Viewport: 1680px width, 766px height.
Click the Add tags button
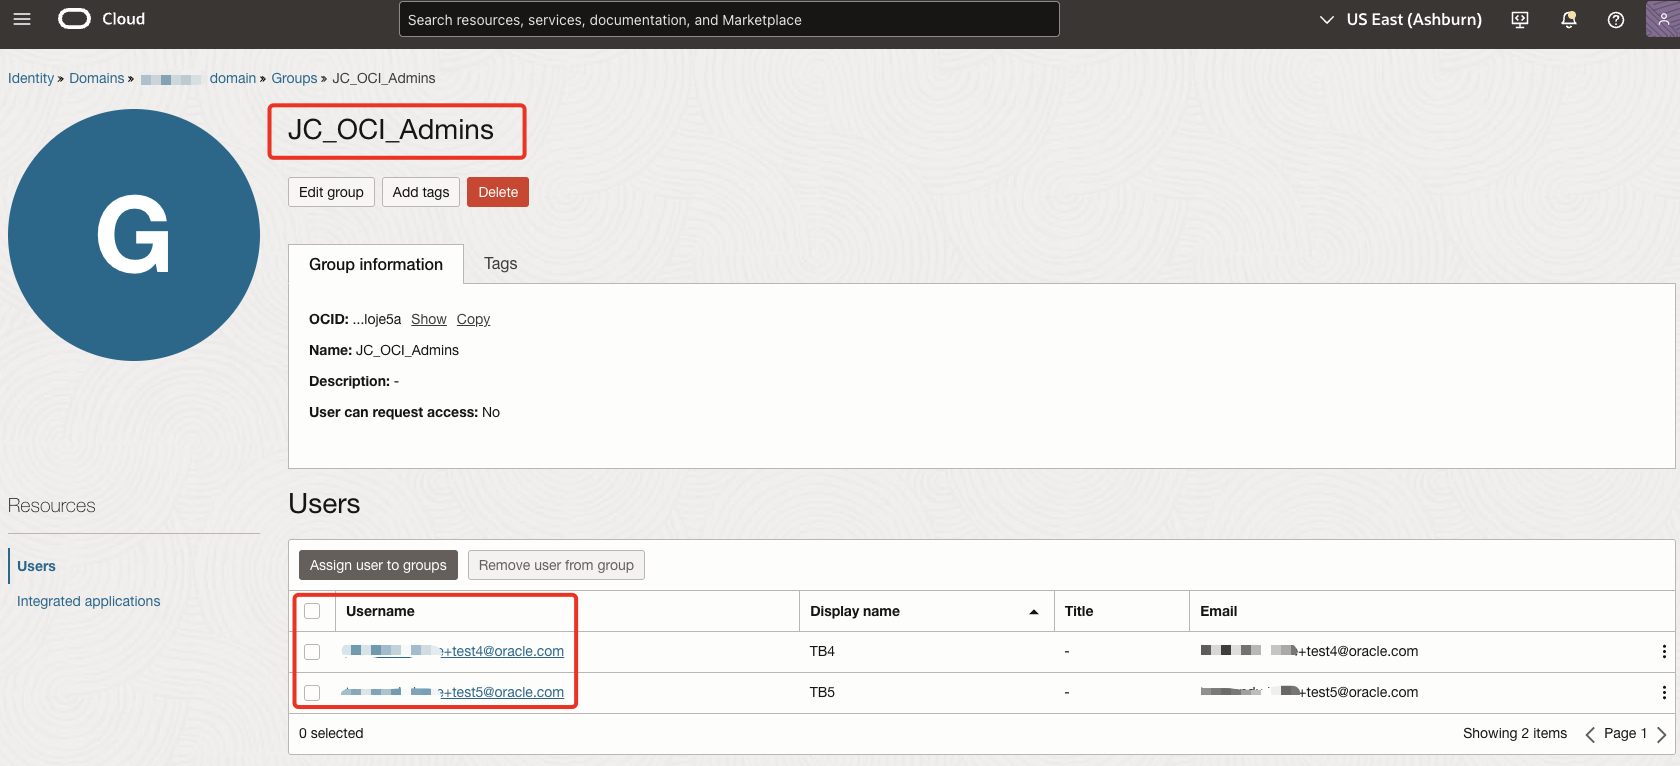[x=421, y=192]
